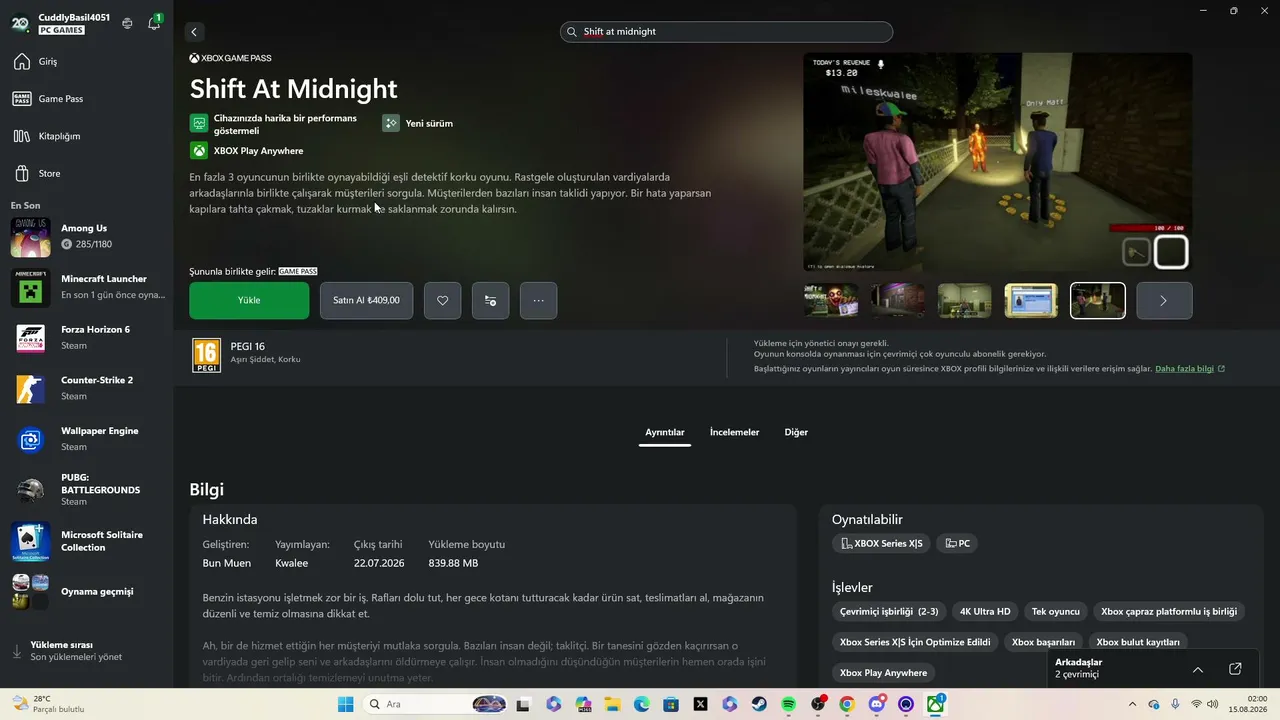Open Among Us from recent games
Screen dimensions: 1280x720
86,236
